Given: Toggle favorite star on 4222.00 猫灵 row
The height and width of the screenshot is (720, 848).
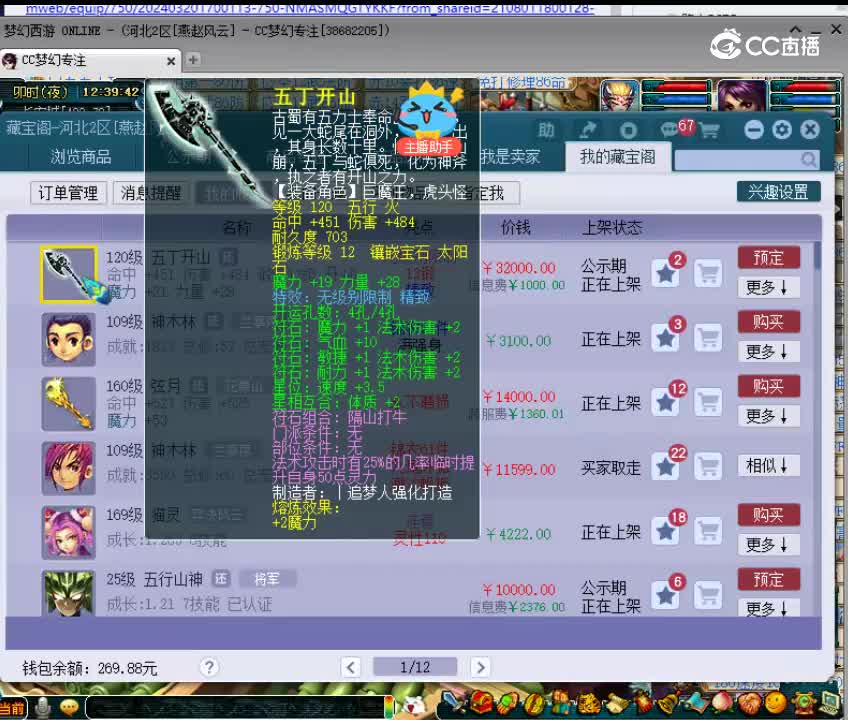Looking at the screenshot, I should click(x=665, y=532).
